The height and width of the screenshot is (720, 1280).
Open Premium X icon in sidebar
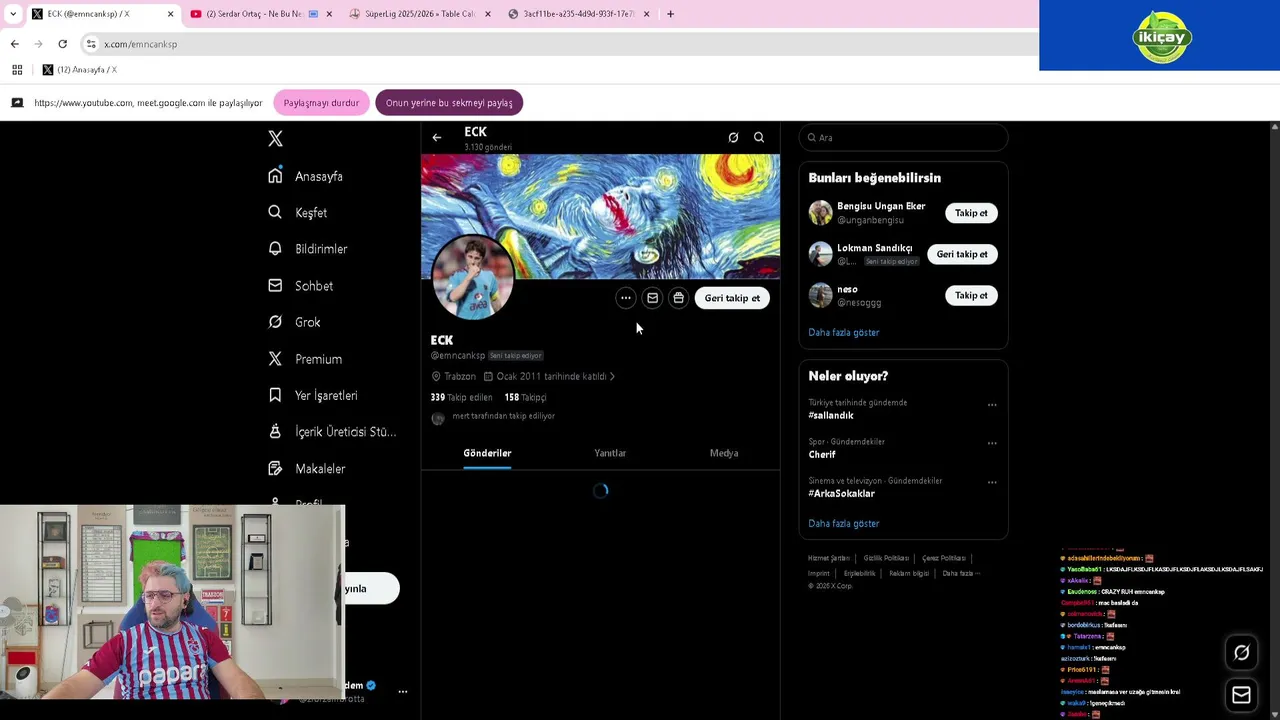click(275, 358)
